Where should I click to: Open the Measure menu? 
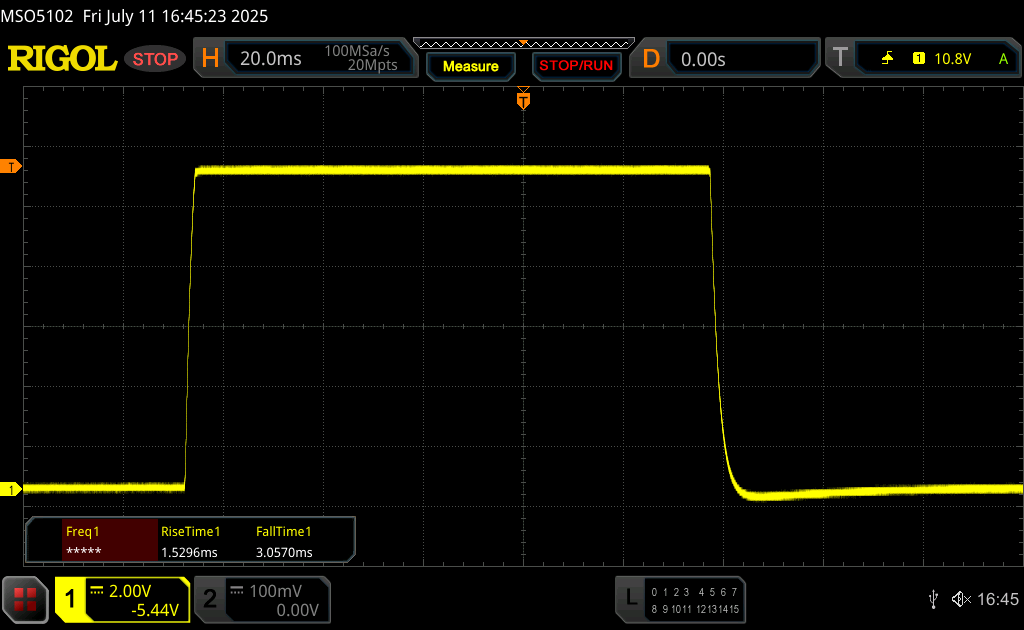[471, 67]
